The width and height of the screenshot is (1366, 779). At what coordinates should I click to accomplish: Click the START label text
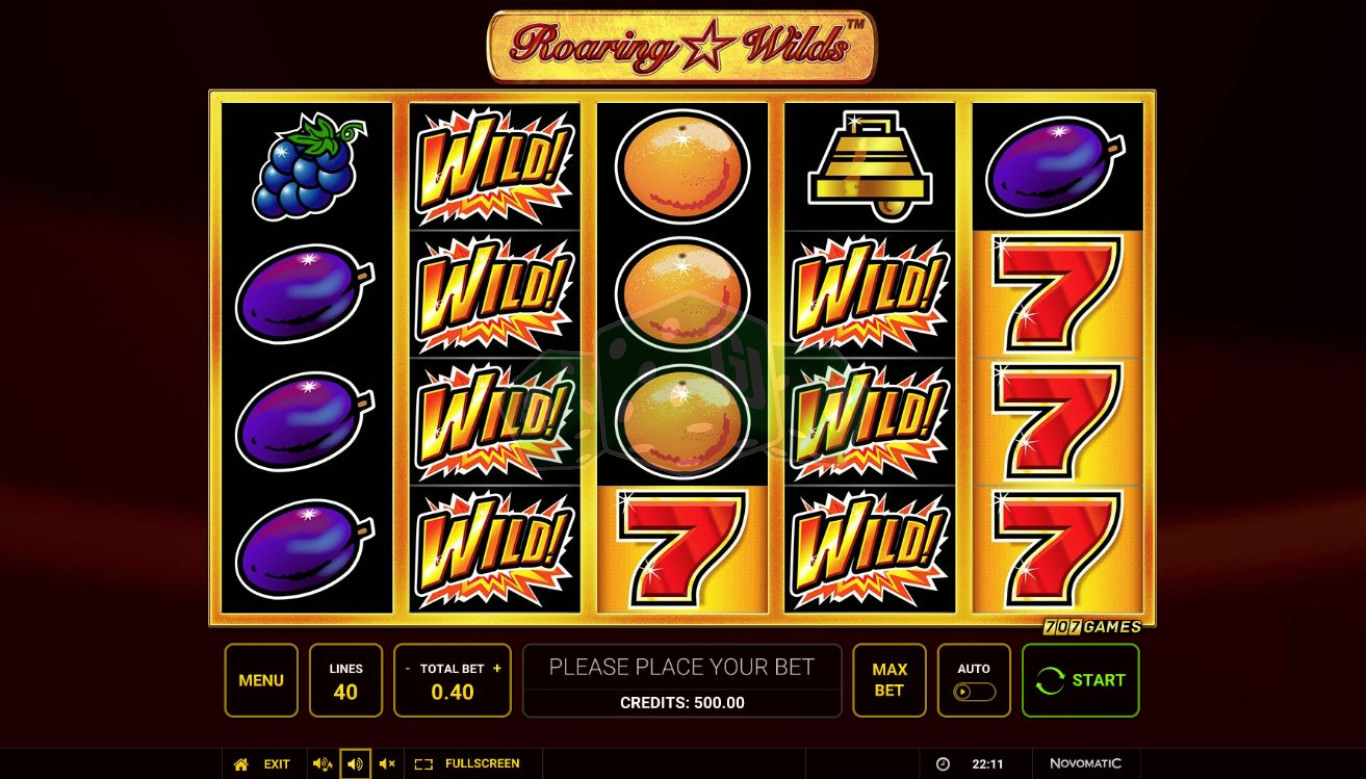[1099, 680]
